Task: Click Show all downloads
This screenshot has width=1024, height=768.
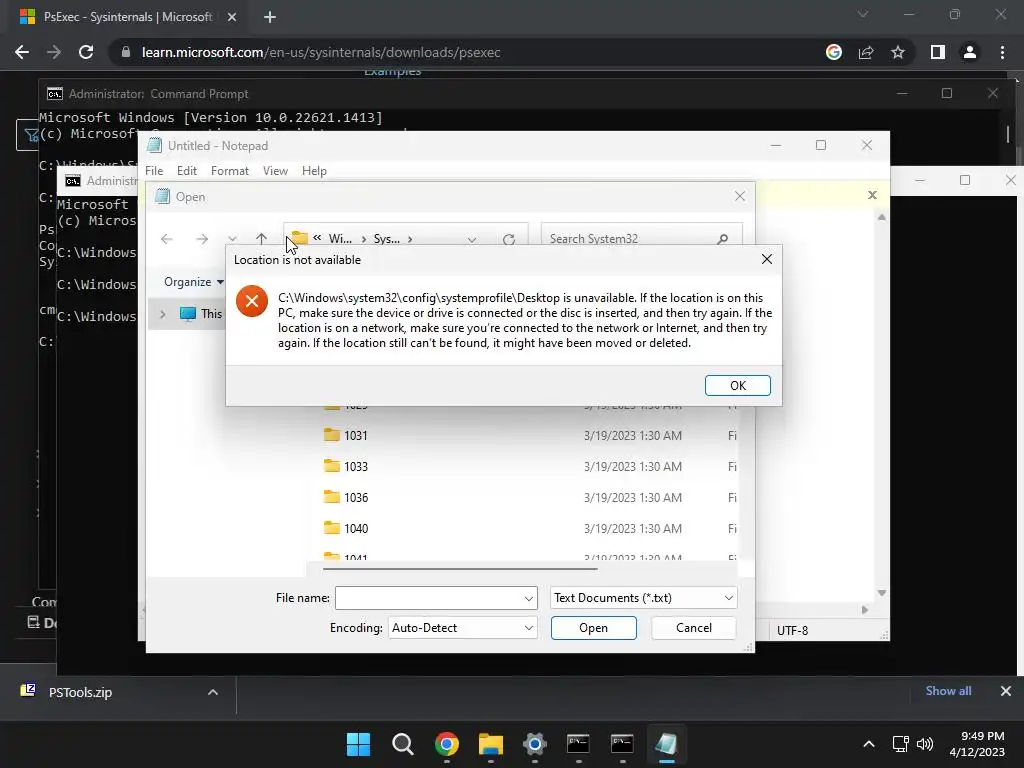Action: 948,691
